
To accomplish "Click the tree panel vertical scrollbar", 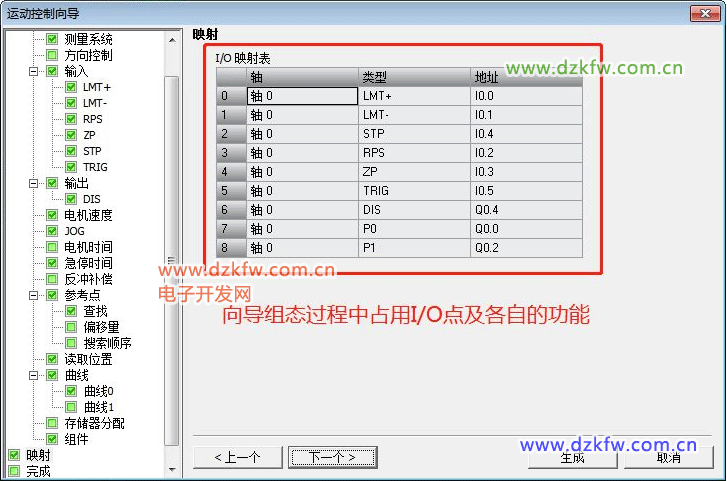I will [x=171, y=260].
